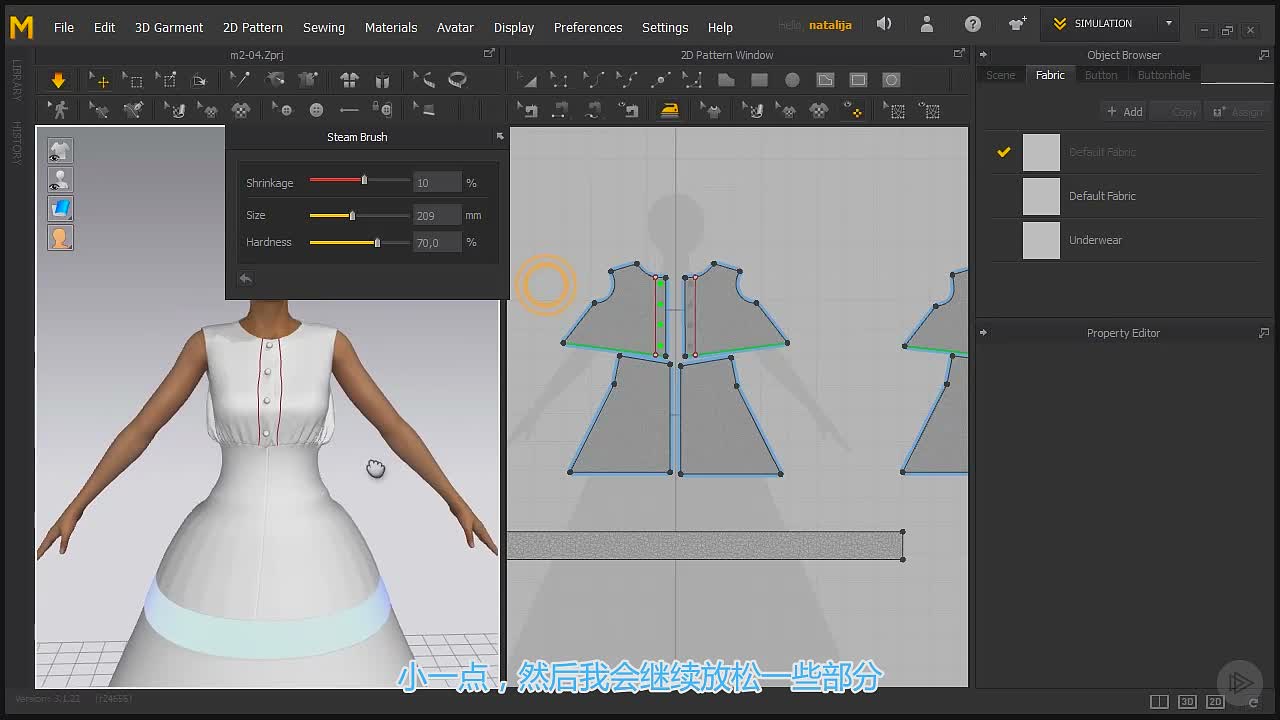This screenshot has height=720, width=1280.
Task: Undock the Object Browser with the pop-out icon
Action: pyautogui.click(x=1264, y=55)
